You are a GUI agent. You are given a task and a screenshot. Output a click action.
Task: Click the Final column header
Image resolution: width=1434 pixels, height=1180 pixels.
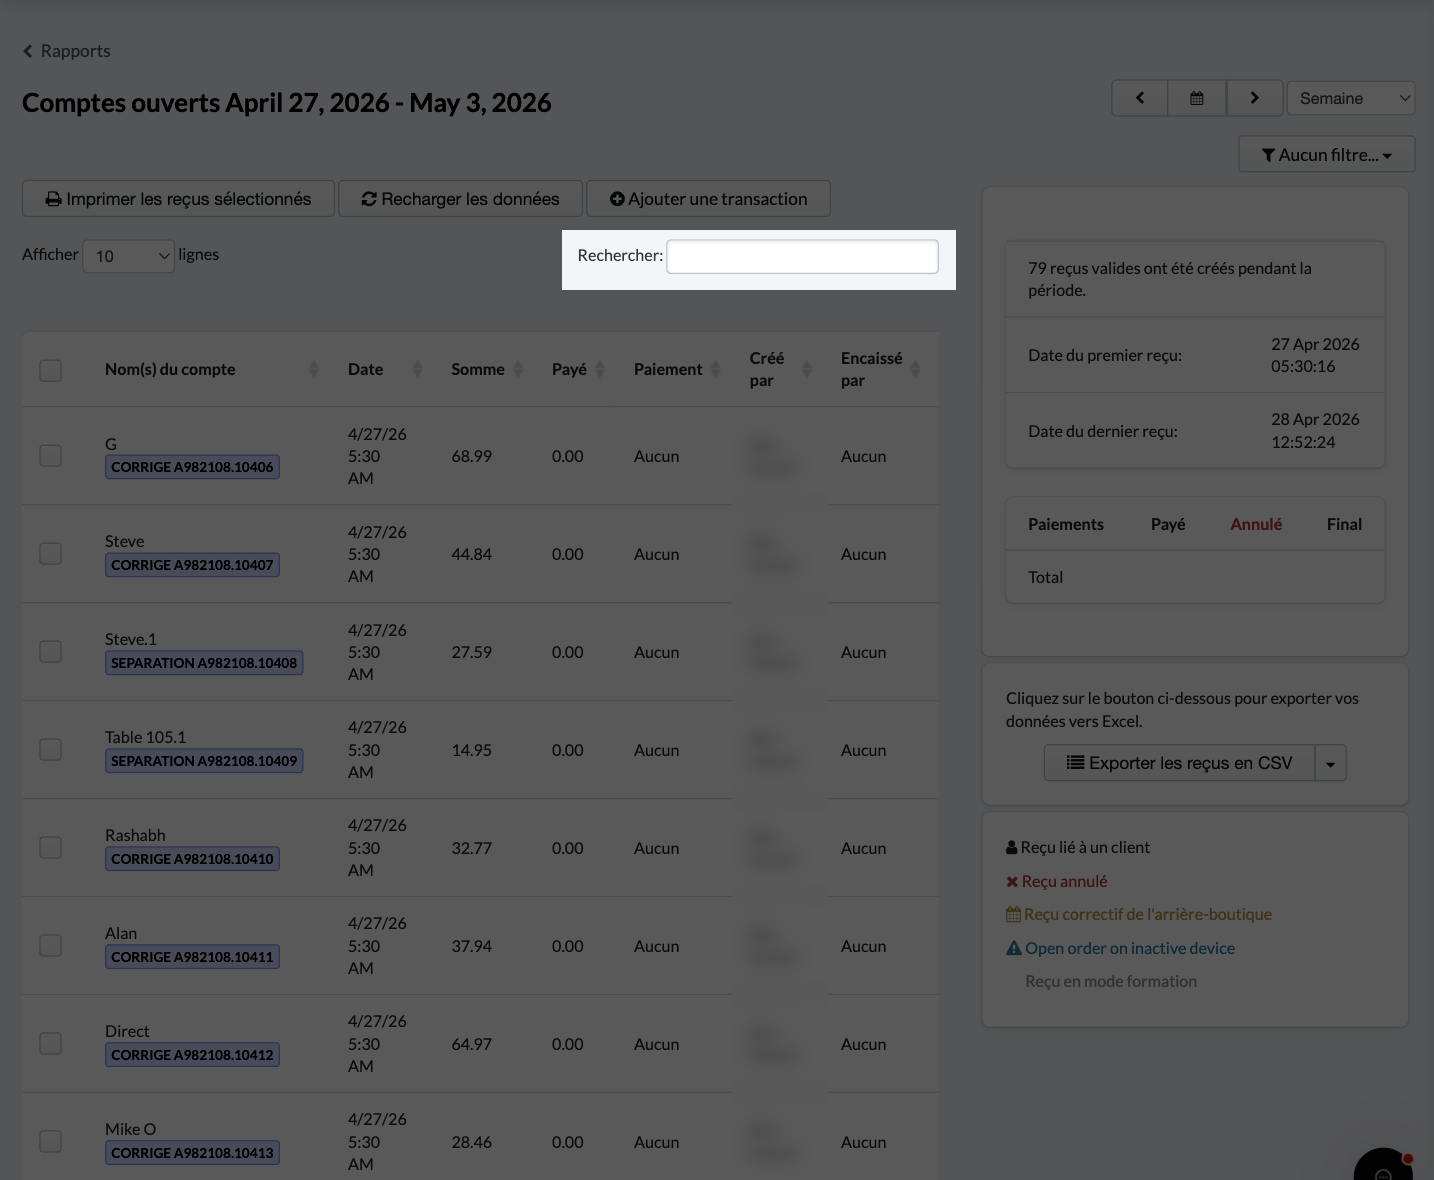1344,524
